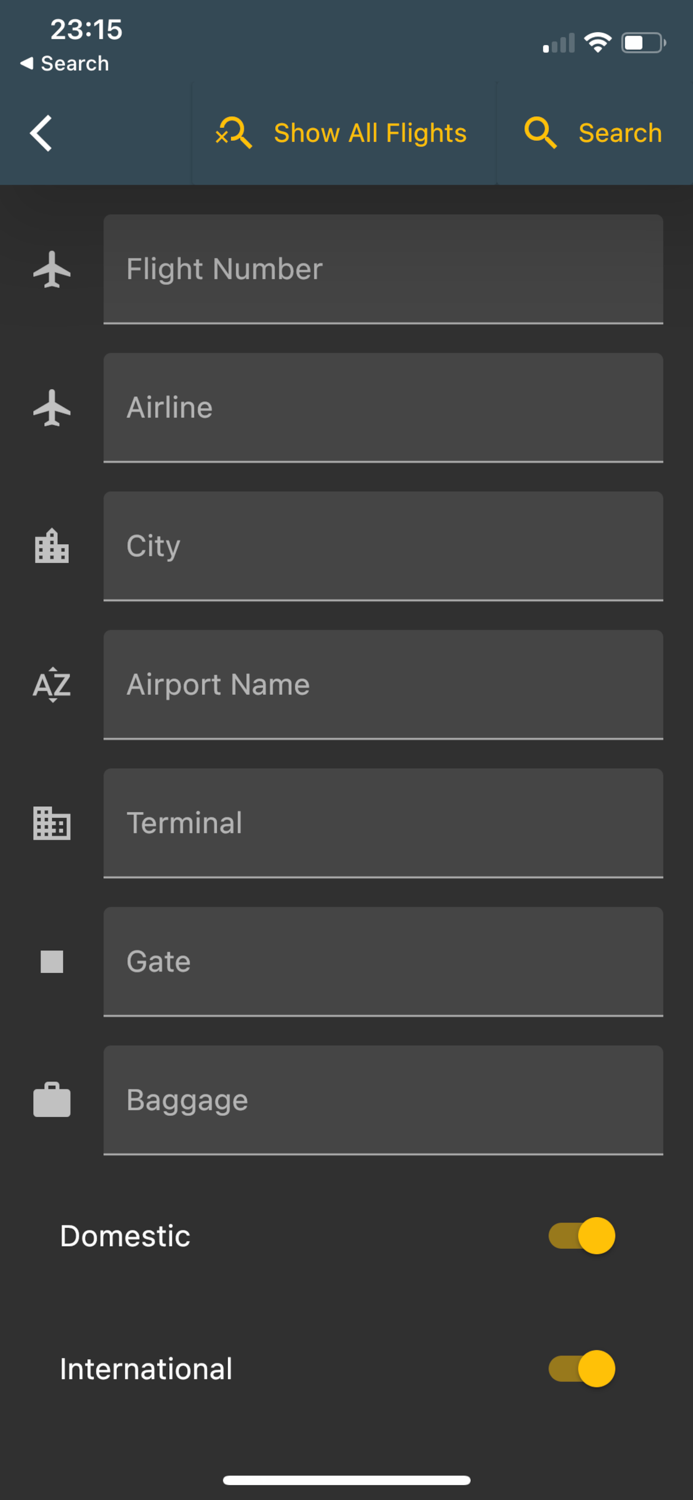The image size is (693, 1500).
Task: Select the airplane icon beside the Airline field
Action: 51,408
